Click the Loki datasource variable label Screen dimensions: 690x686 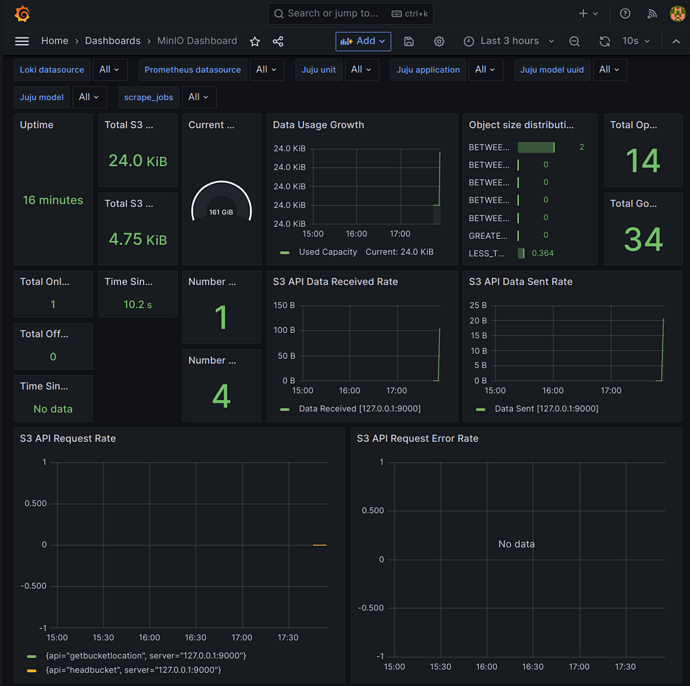[x=52, y=70]
